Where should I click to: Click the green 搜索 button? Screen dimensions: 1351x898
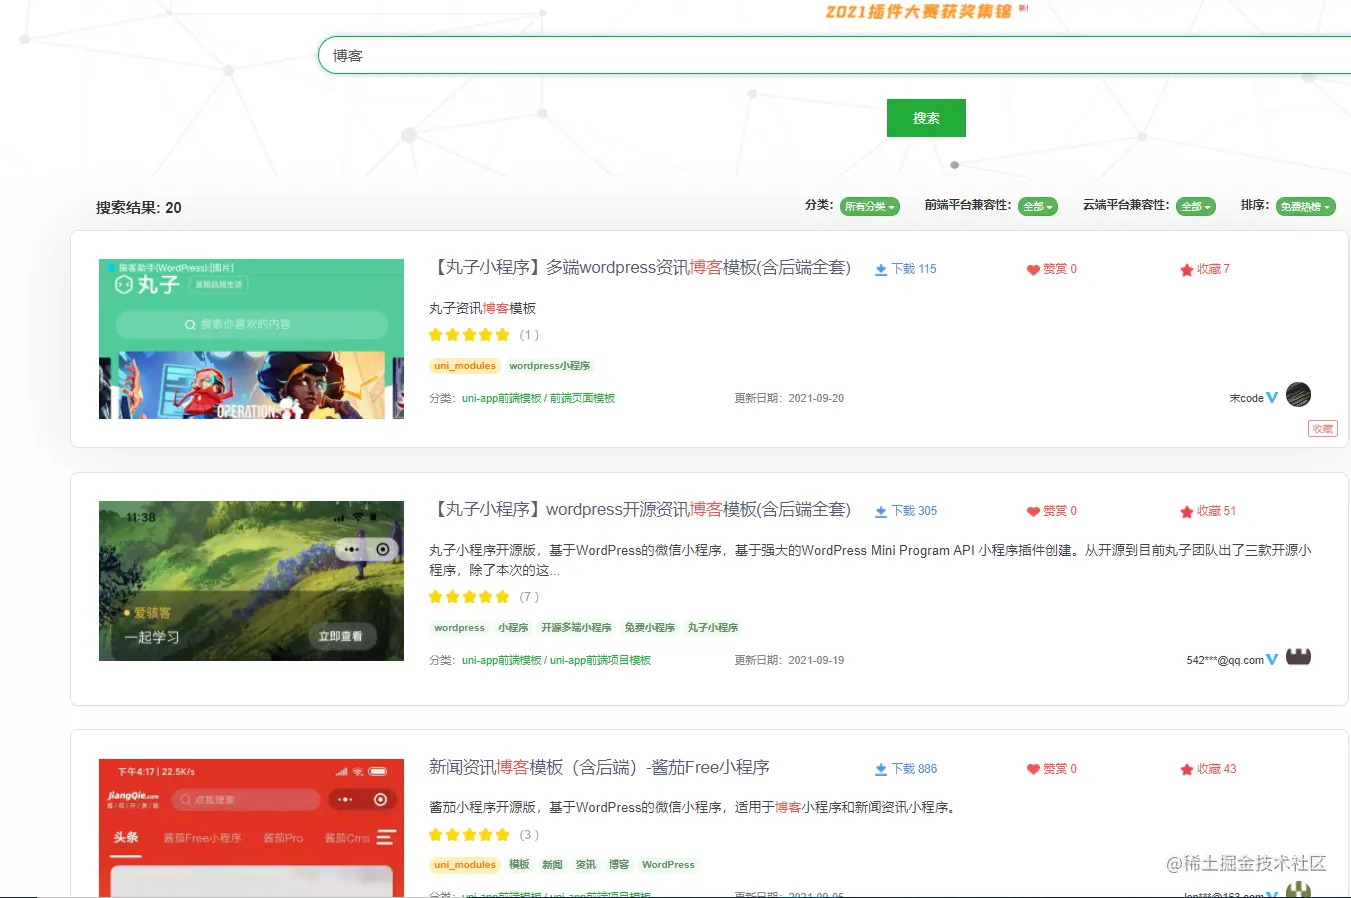pos(926,118)
